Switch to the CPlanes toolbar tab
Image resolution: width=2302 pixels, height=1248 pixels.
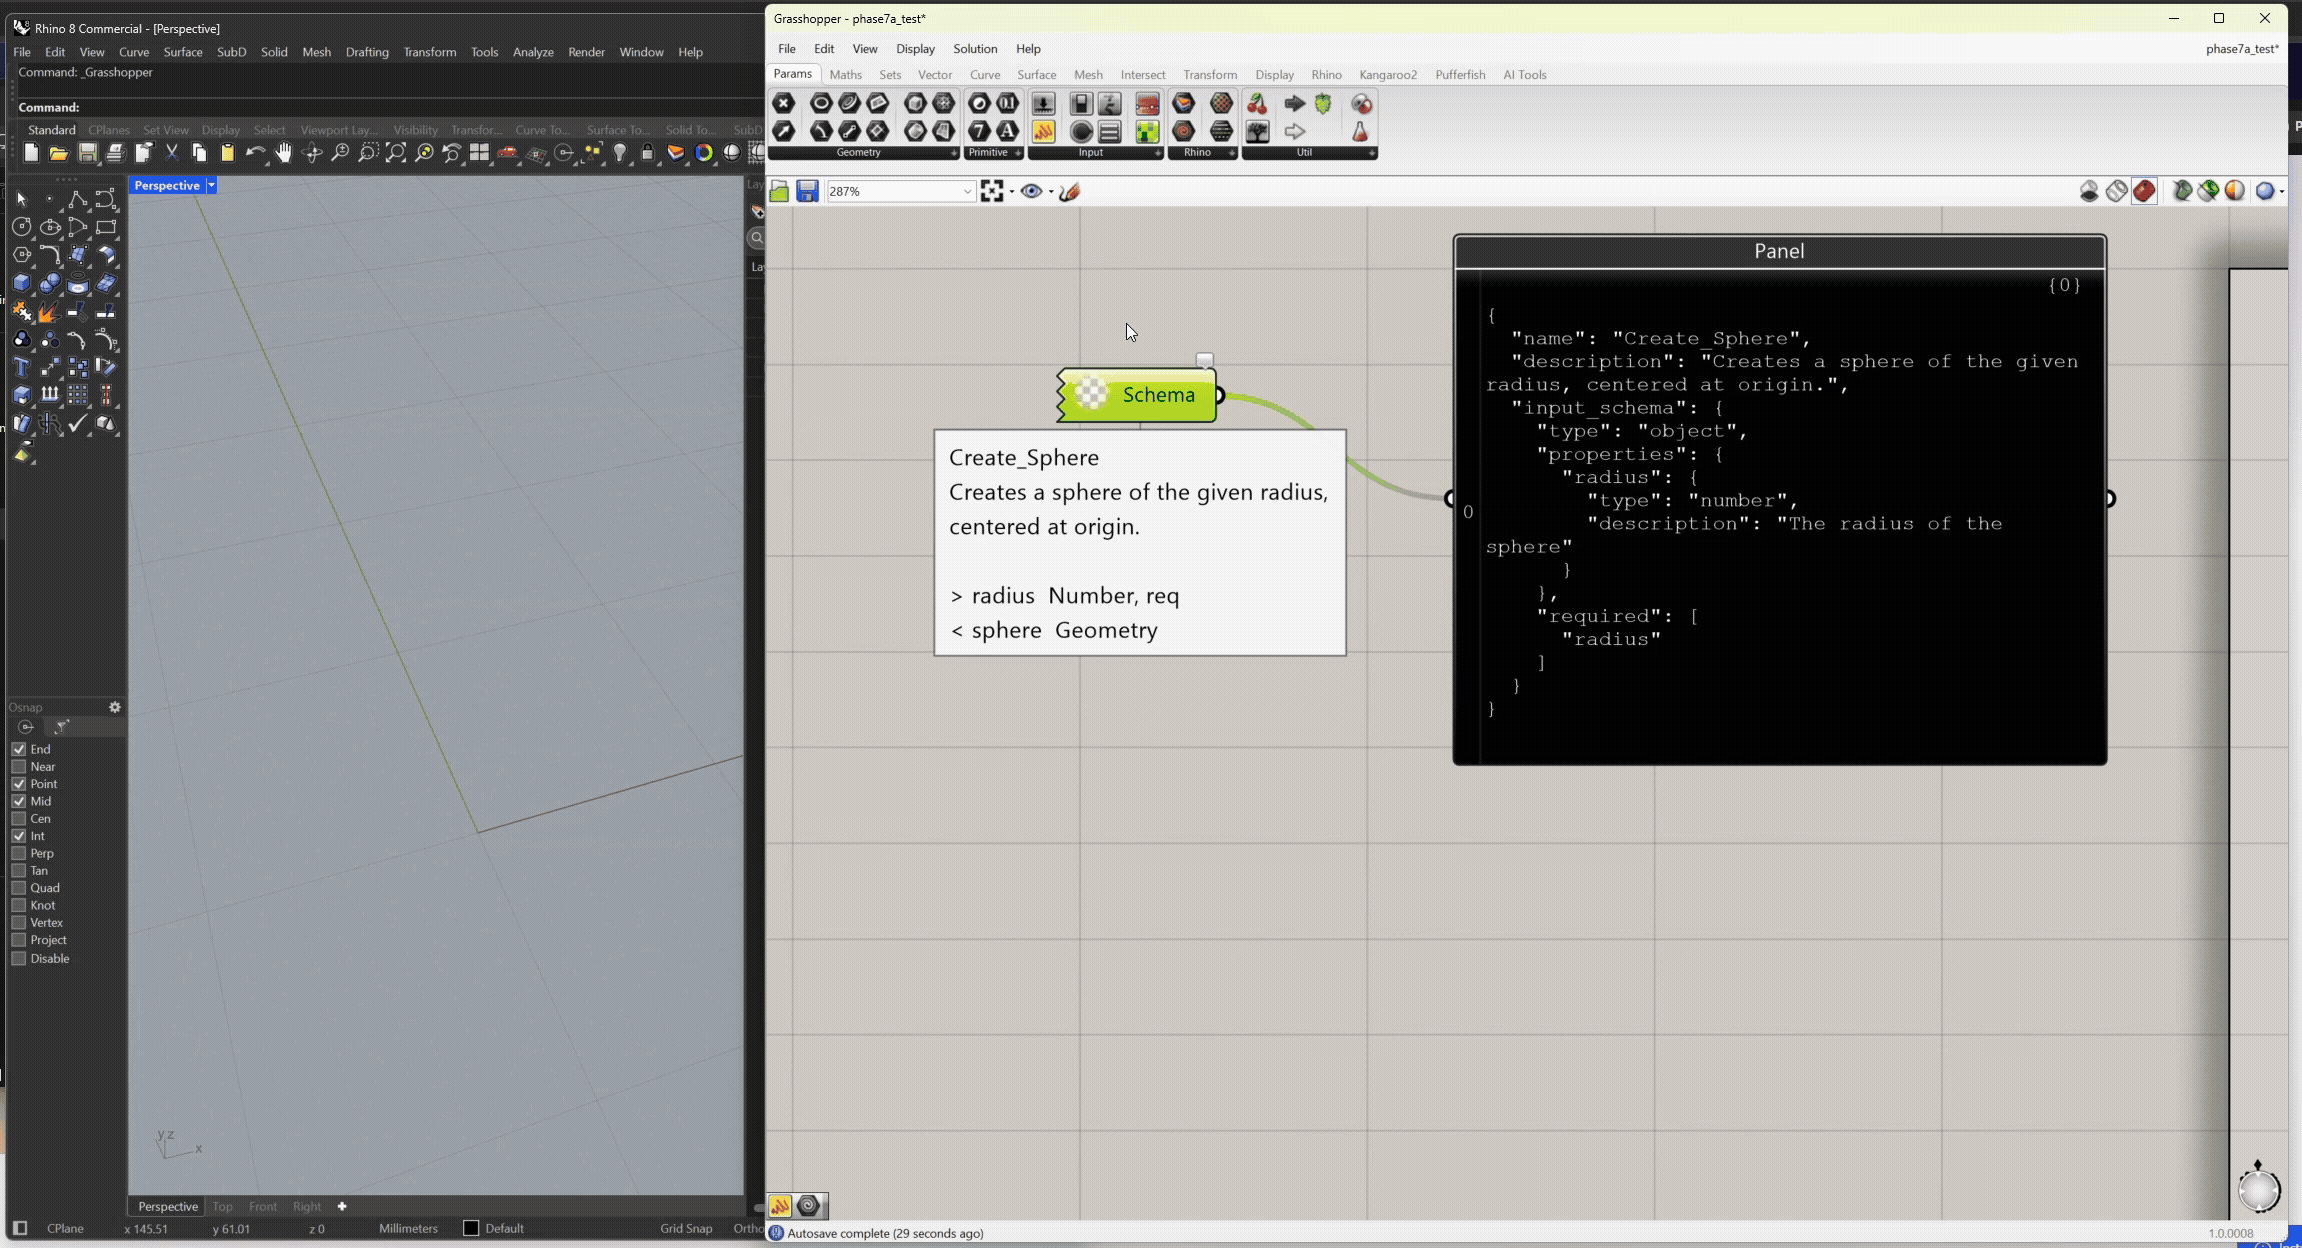[x=109, y=130]
